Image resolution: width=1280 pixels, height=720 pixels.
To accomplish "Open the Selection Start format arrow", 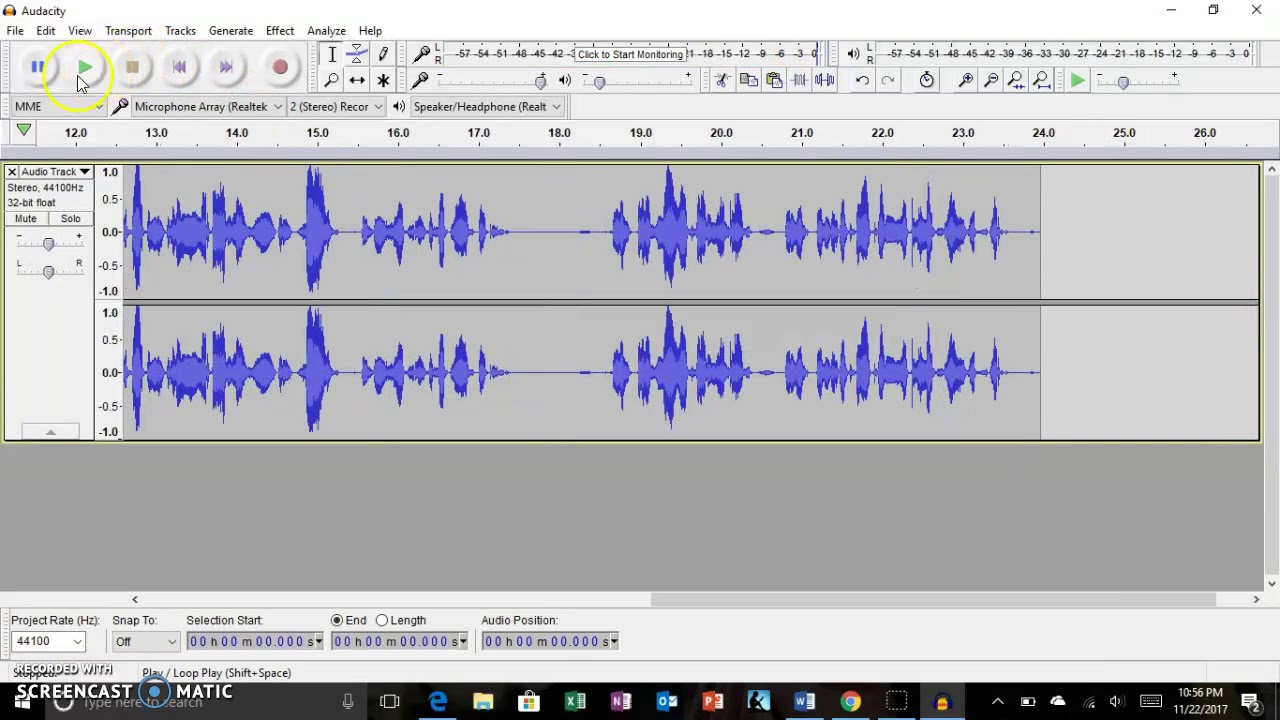I will [319, 641].
